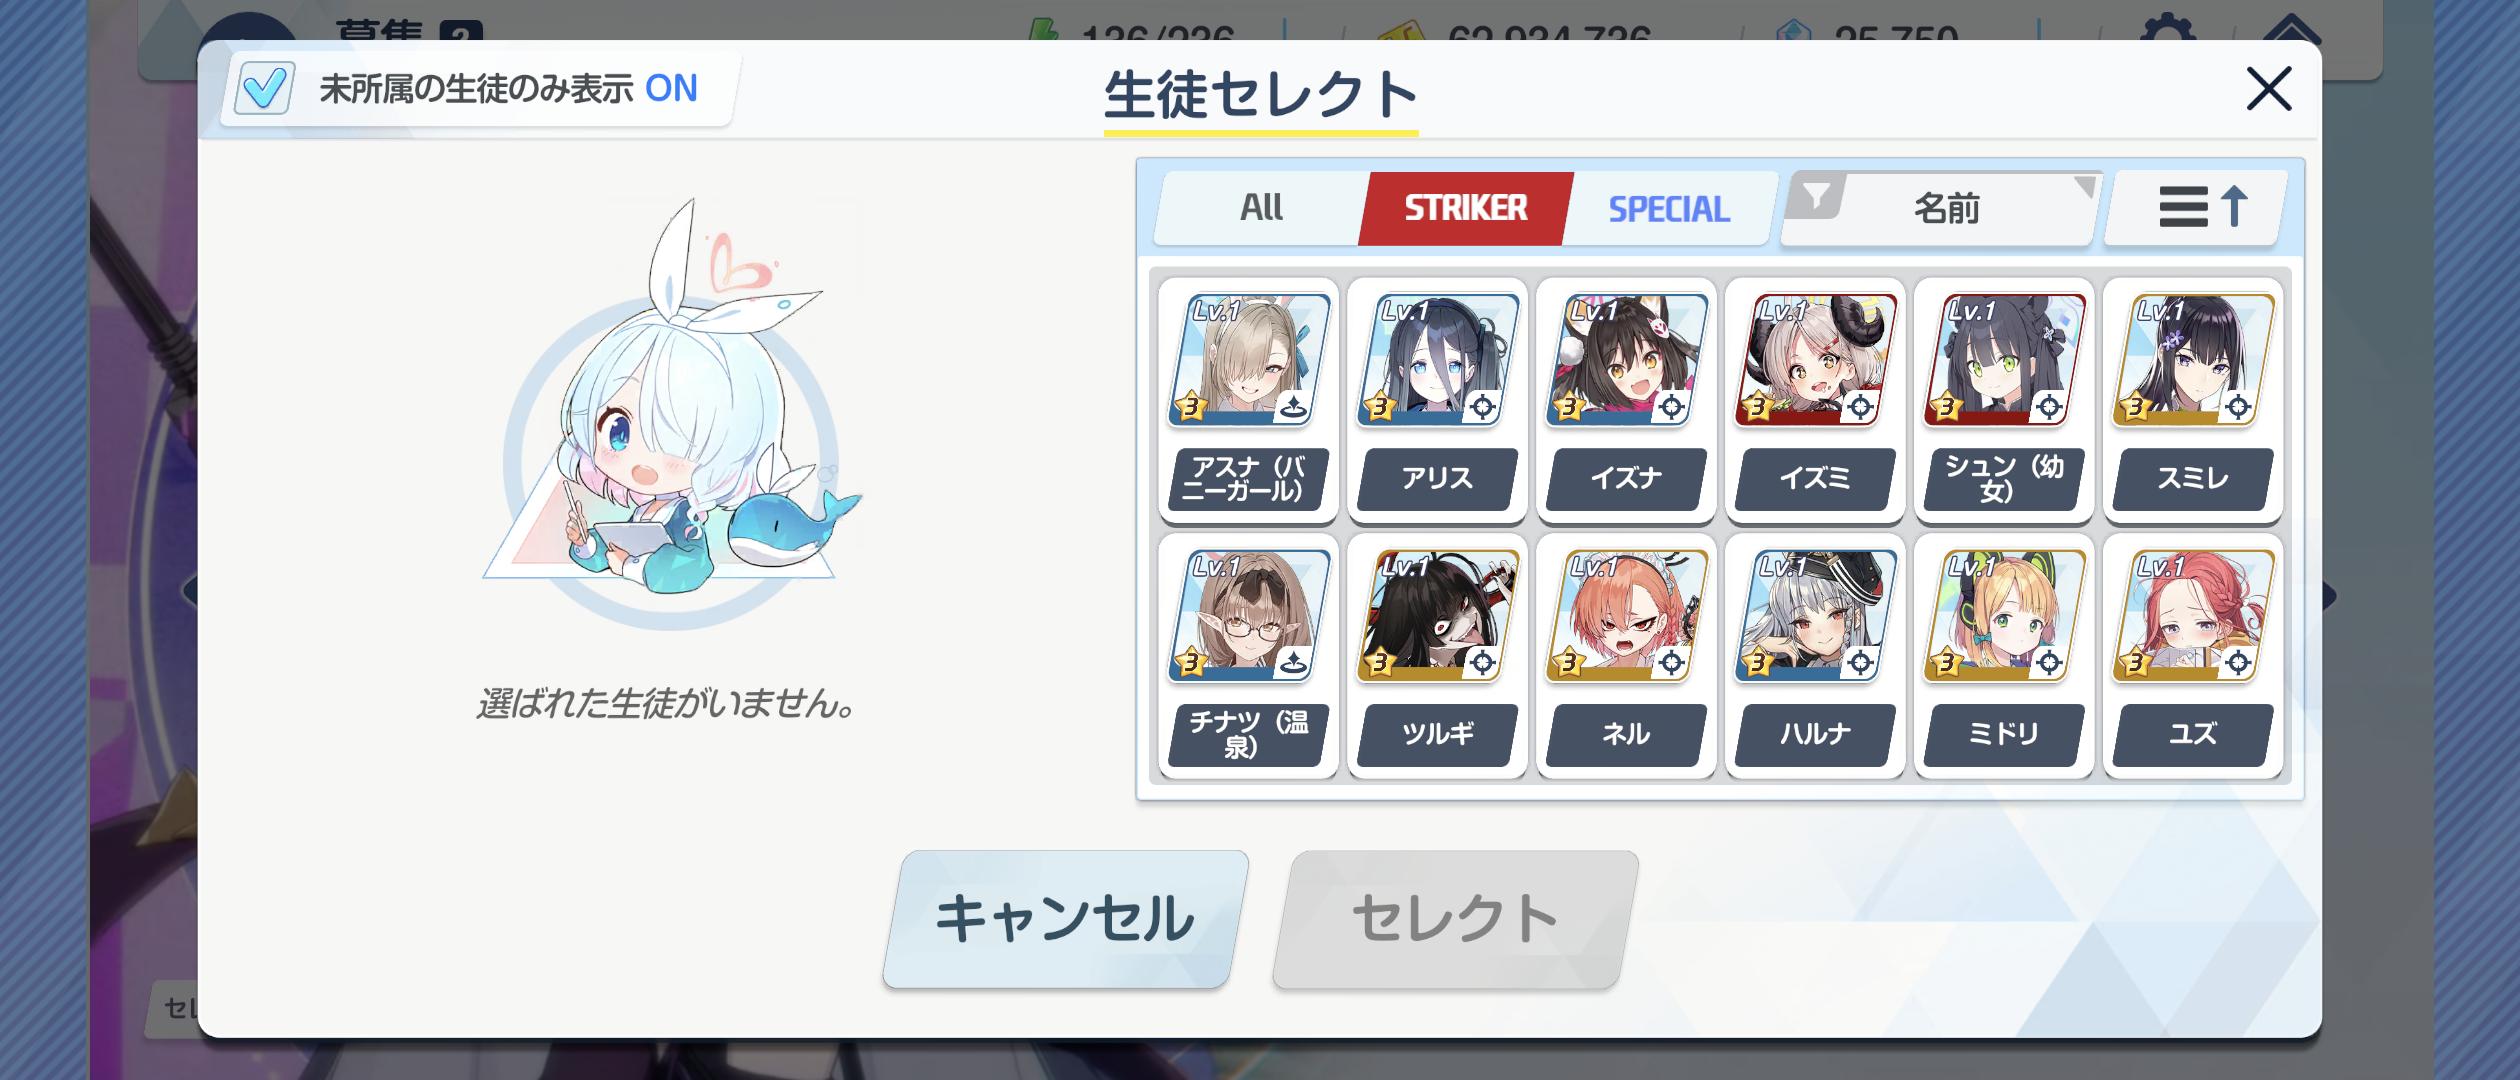The height and width of the screenshot is (1080, 2520).
Task: Choose ミドリ student card
Action: (2004, 656)
